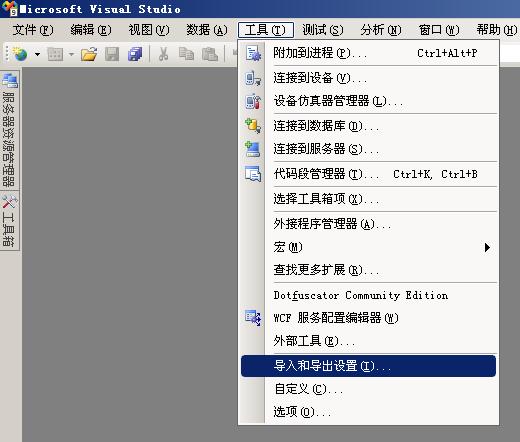Viewport: 520px width, 442px height.
Task: Expand the New Project dropdown arrow
Action: pos(38,54)
